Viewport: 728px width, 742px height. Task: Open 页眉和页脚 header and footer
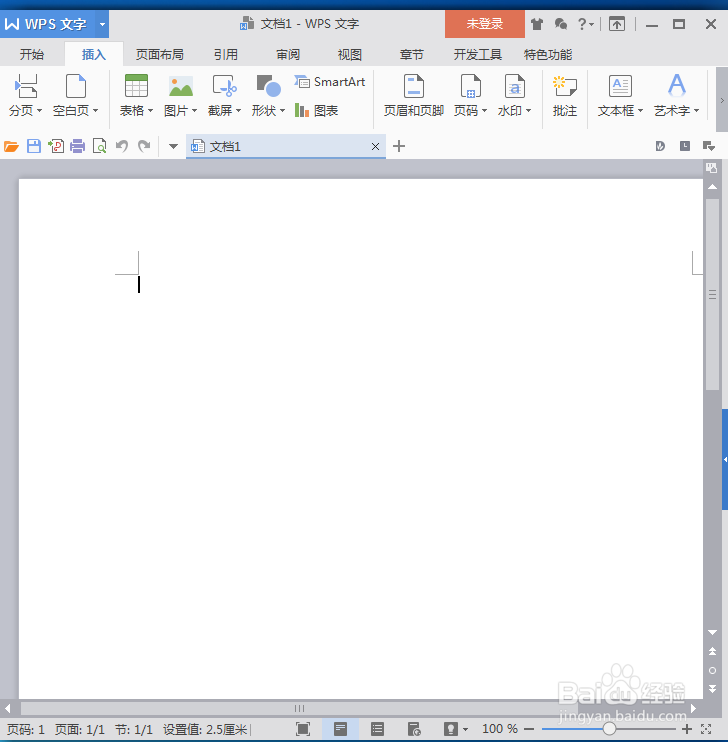click(x=414, y=96)
